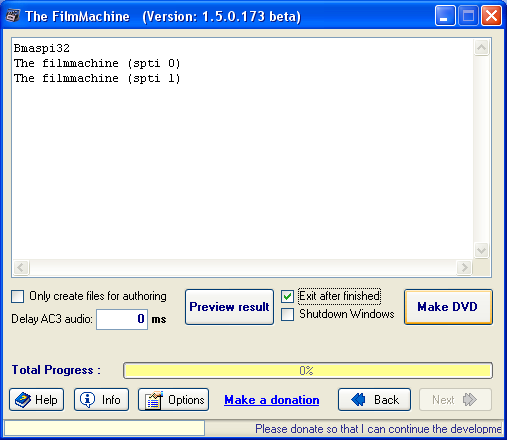Follow the Make a donation link
Image resolution: width=507 pixels, height=440 pixels.
[x=272, y=400]
